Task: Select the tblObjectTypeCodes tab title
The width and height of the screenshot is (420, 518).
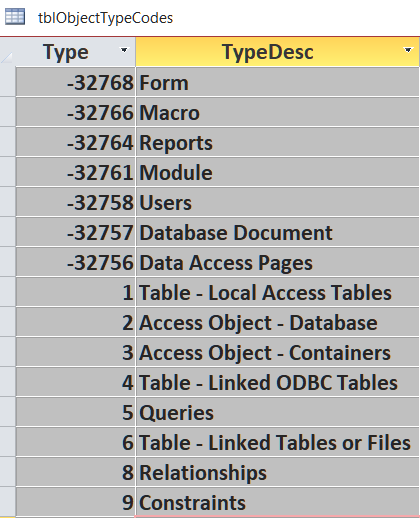Action: [105, 17]
